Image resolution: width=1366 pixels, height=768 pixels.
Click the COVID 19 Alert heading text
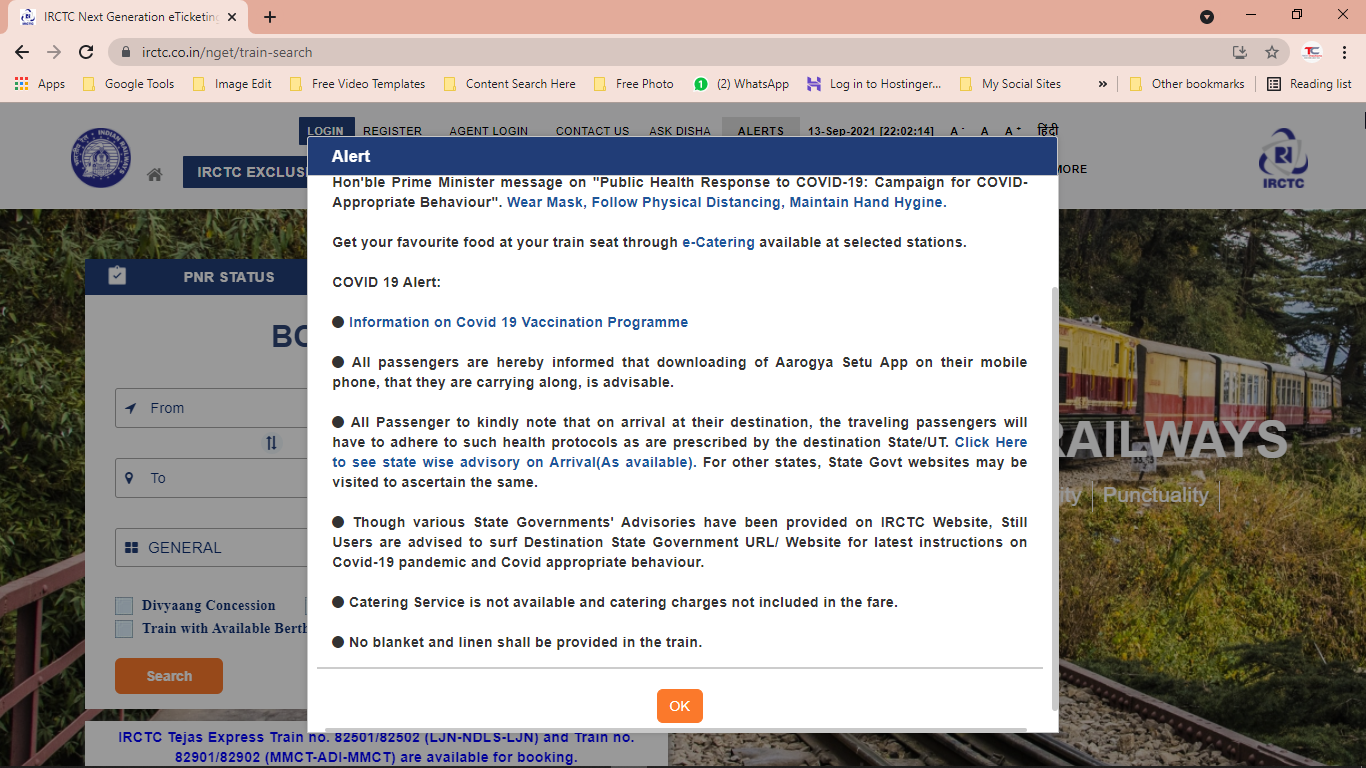tap(387, 282)
